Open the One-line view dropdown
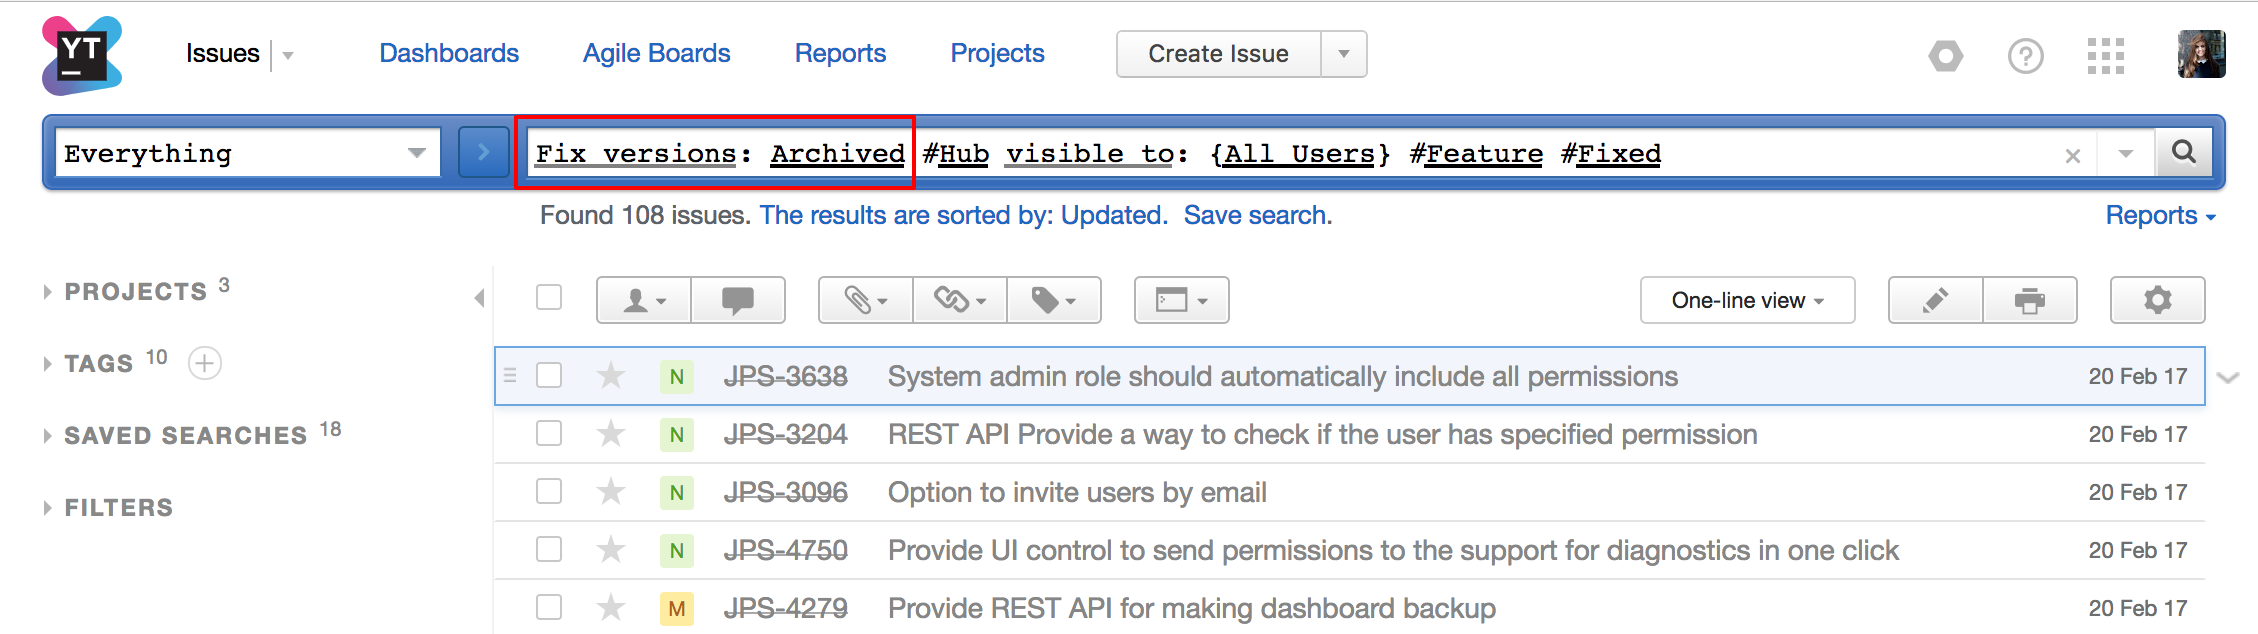Image resolution: width=2258 pixels, height=634 pixels. pyautogui.click(x=1747, y=300)
